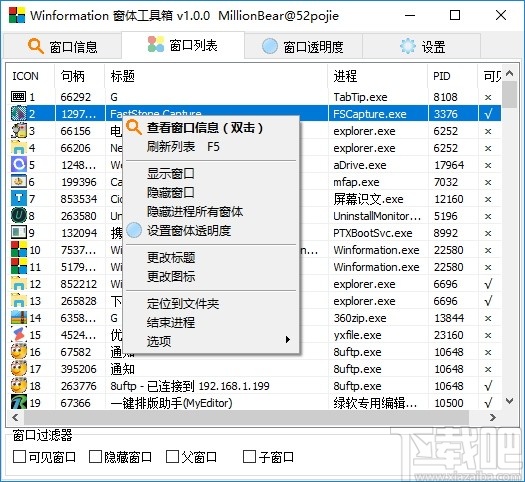Viewport: 525px width, 482px height.
Task: Click the mfap.exe icon in row 6
Action: (x=18, y=181)
